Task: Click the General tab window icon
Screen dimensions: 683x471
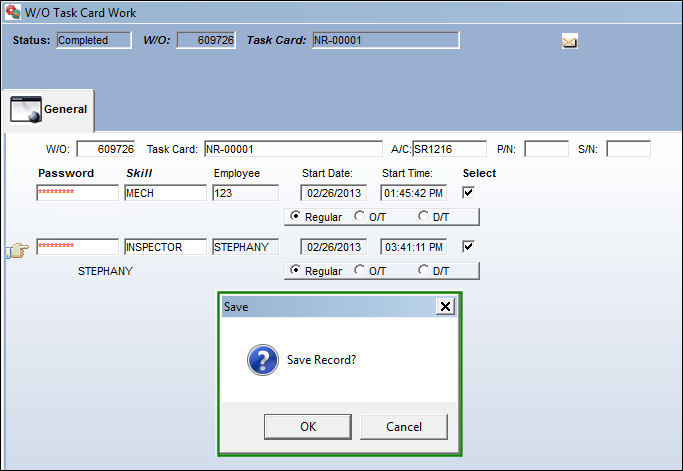Action: coord(26,109)
